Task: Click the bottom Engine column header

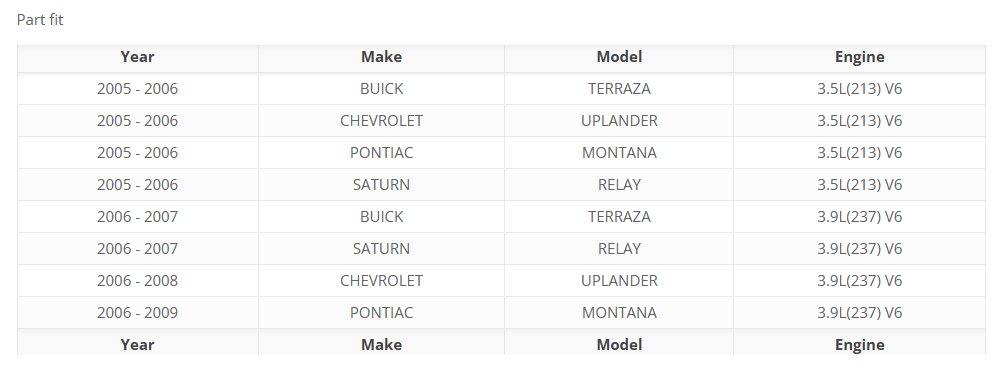Action: [x=859, y=345]
